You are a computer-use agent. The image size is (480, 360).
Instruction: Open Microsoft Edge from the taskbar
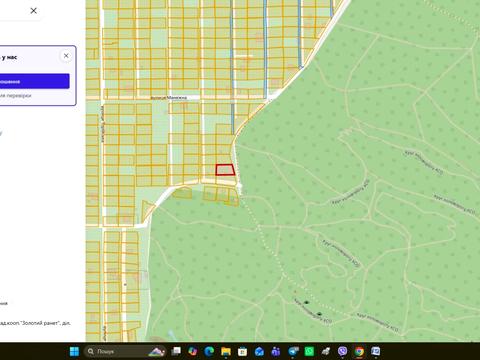click(209, 351)
